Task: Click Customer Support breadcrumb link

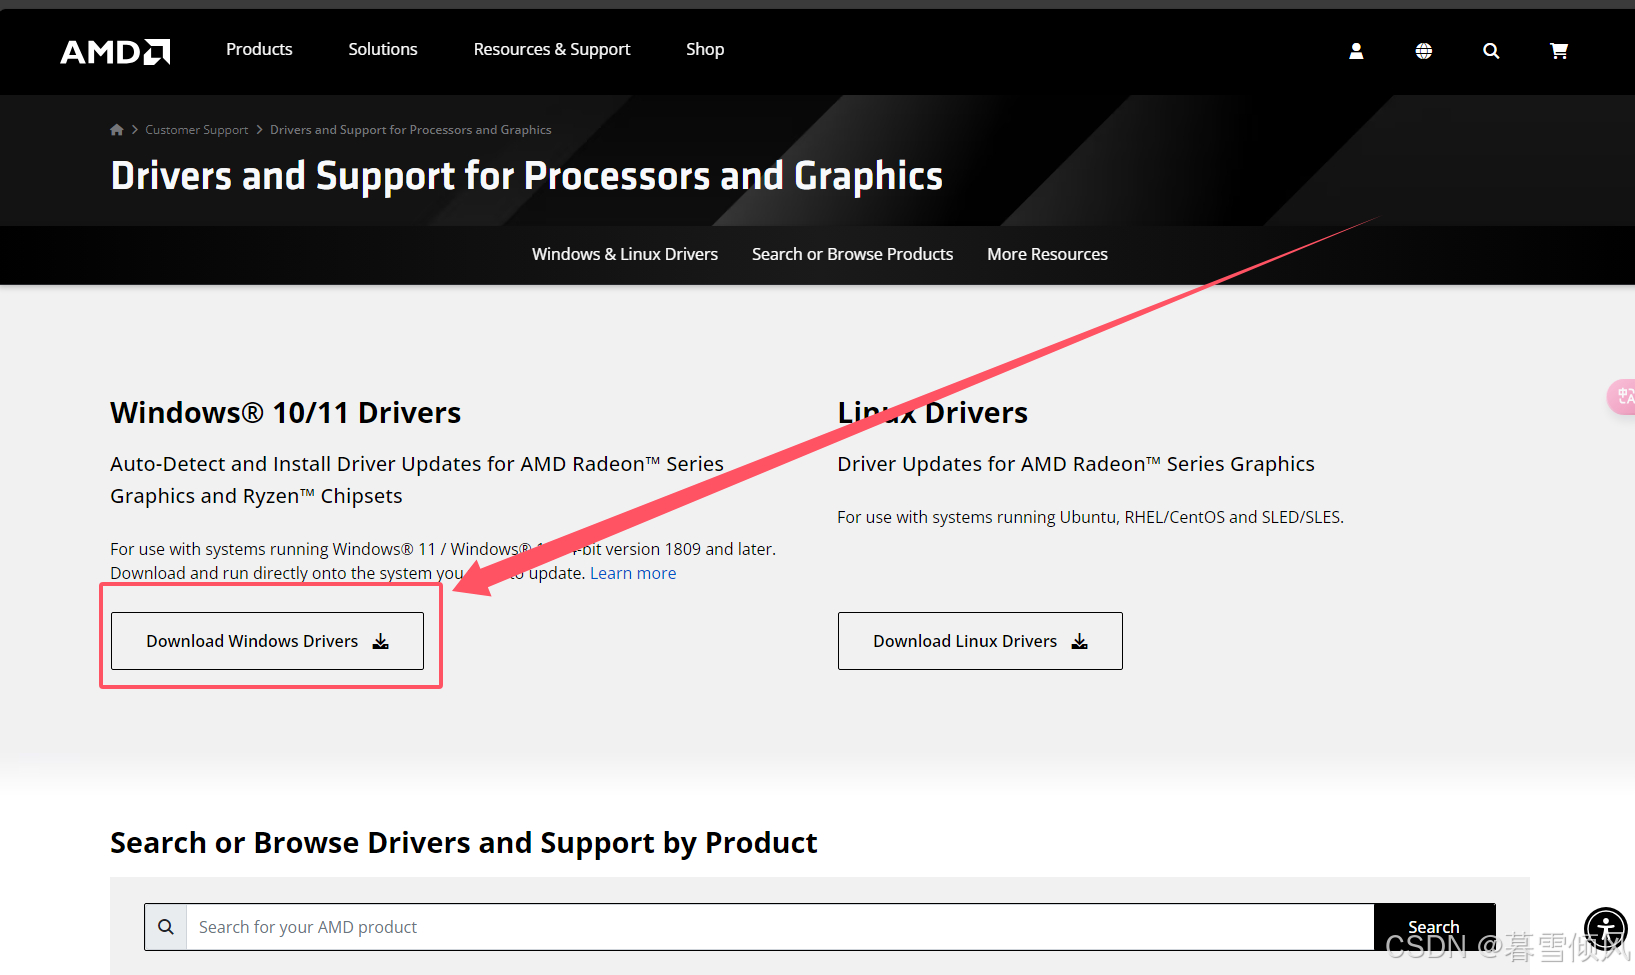Action: (197, 130)
